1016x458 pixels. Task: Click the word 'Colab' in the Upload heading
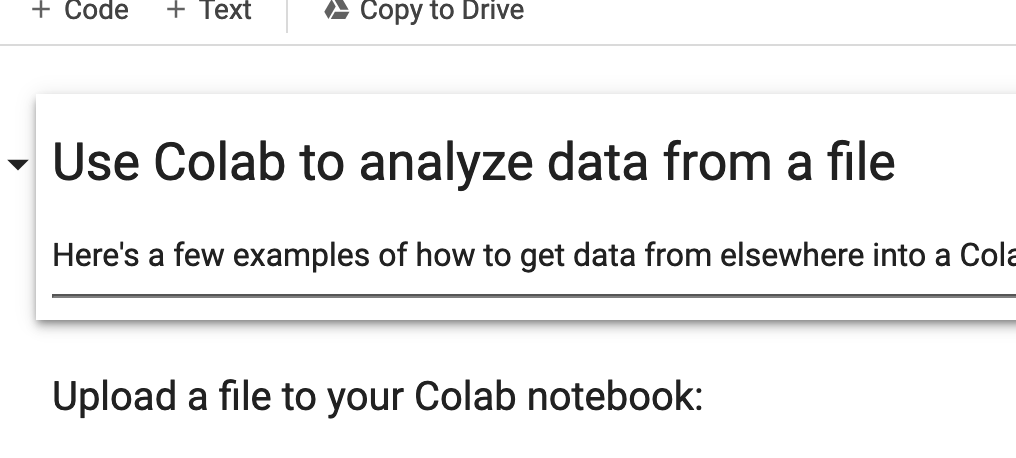pos(465,396)
